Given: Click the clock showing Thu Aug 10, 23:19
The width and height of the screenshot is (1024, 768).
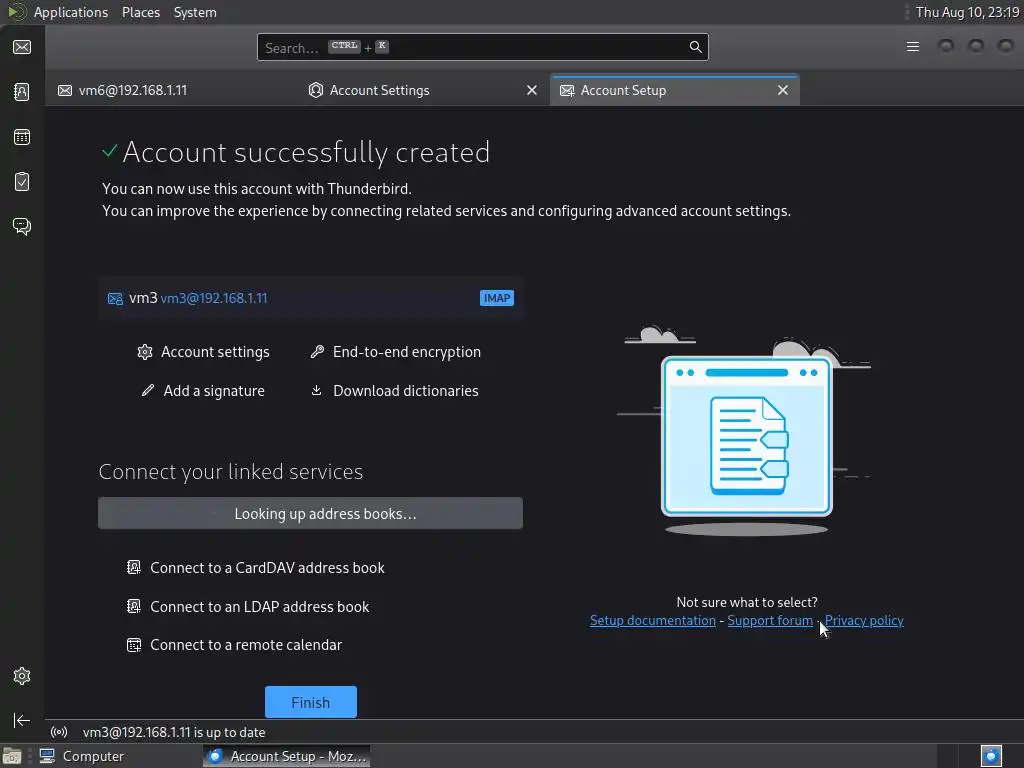Looking at the screenshot, I should point(967,12).
